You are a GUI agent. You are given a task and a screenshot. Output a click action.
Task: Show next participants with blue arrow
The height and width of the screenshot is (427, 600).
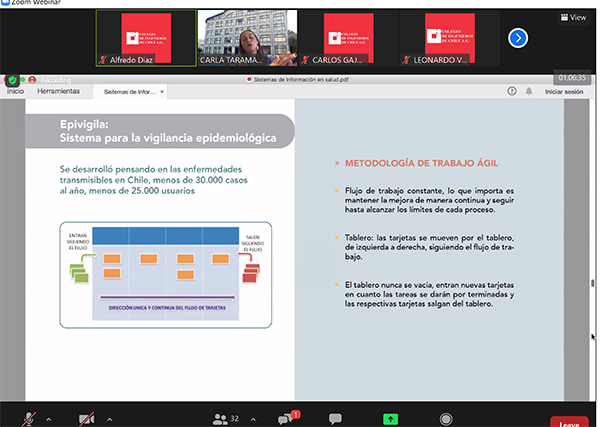coord(517,38)
